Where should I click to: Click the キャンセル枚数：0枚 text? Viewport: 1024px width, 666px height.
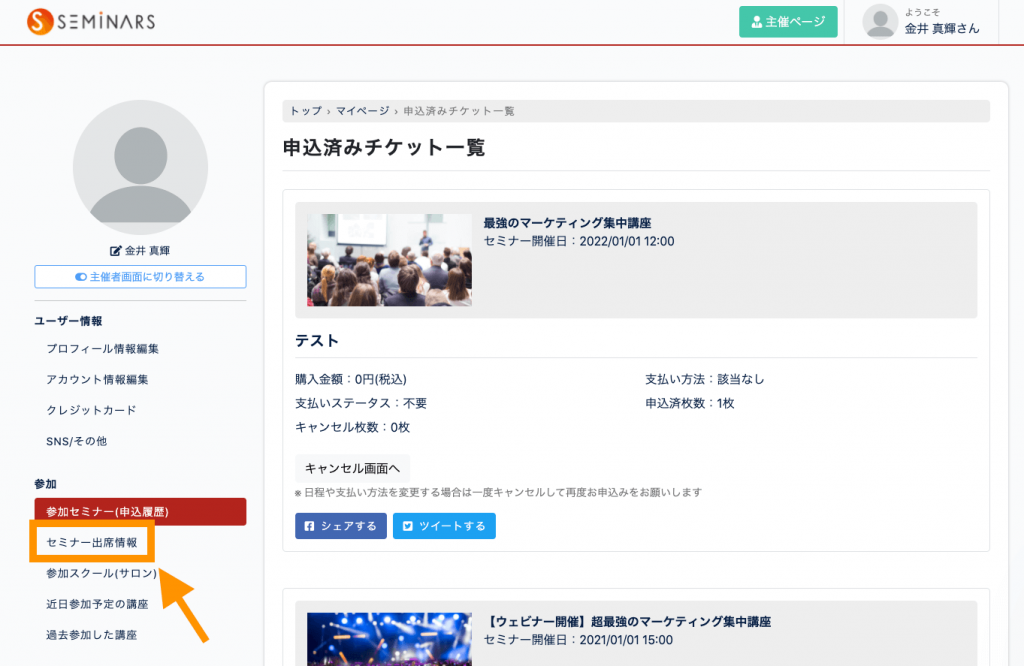[353, 428]
